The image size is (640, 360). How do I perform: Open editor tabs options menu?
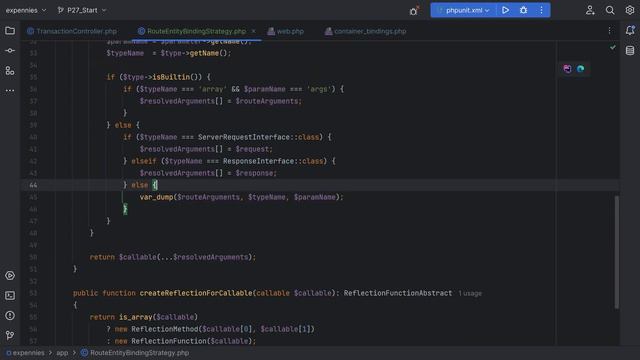[609, 31]
